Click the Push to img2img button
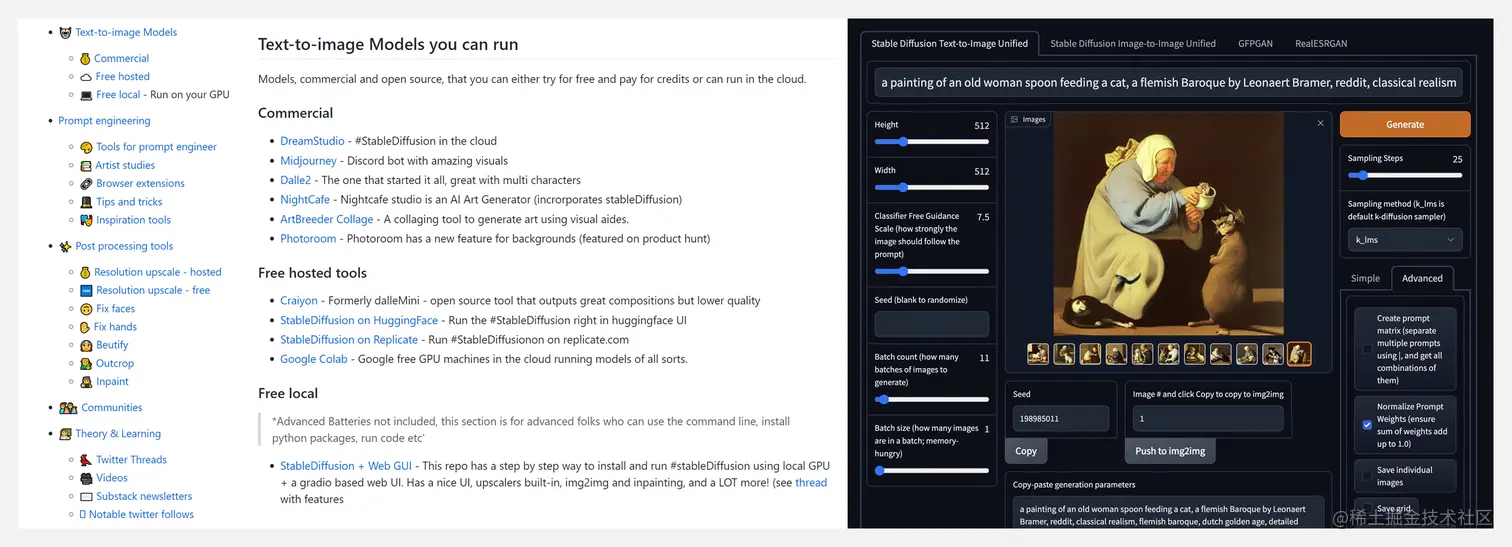Viewport: 1512px width, 547px height. click(1170, 451)
